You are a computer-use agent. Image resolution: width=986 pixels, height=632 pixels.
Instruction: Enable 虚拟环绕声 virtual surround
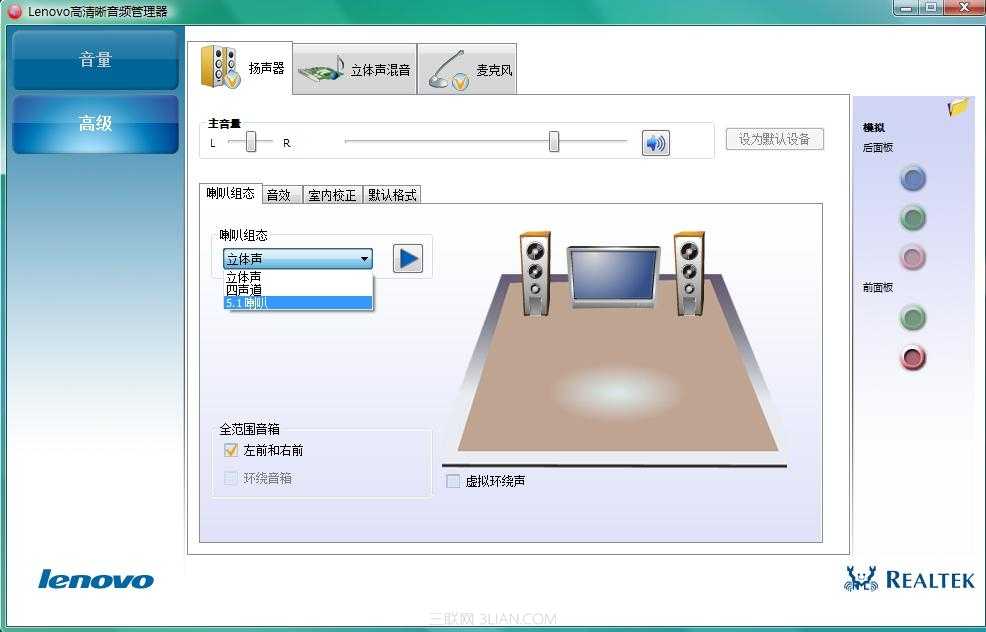click(x=453, y=481)
